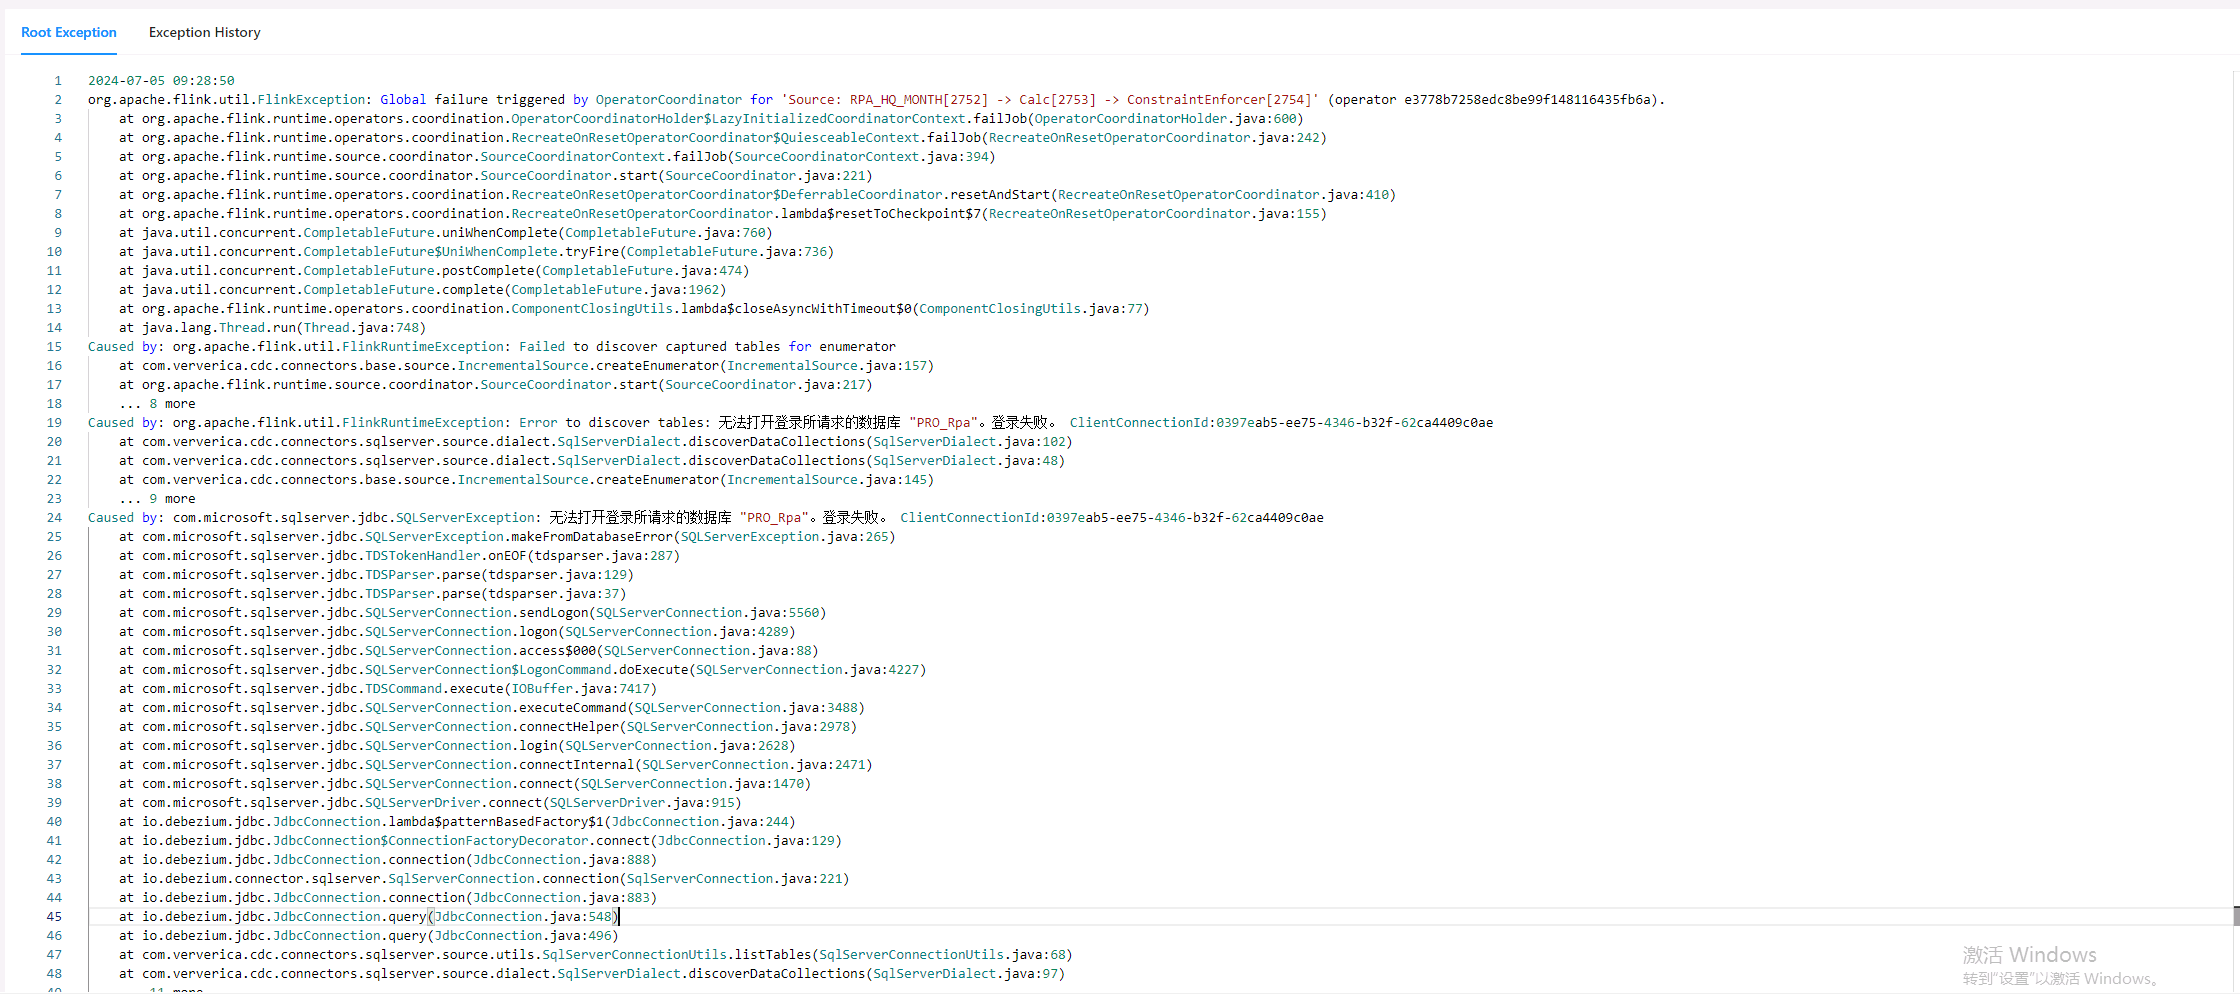
Task: Click SQLServerConnection.java:2471 connectInternal reference
Action: [x=754, y=765]
